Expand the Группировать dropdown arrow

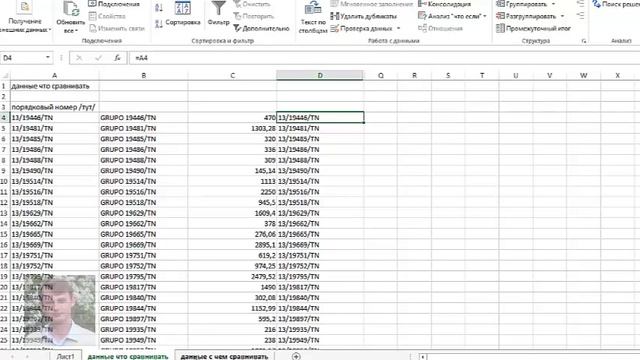(553, 4)
